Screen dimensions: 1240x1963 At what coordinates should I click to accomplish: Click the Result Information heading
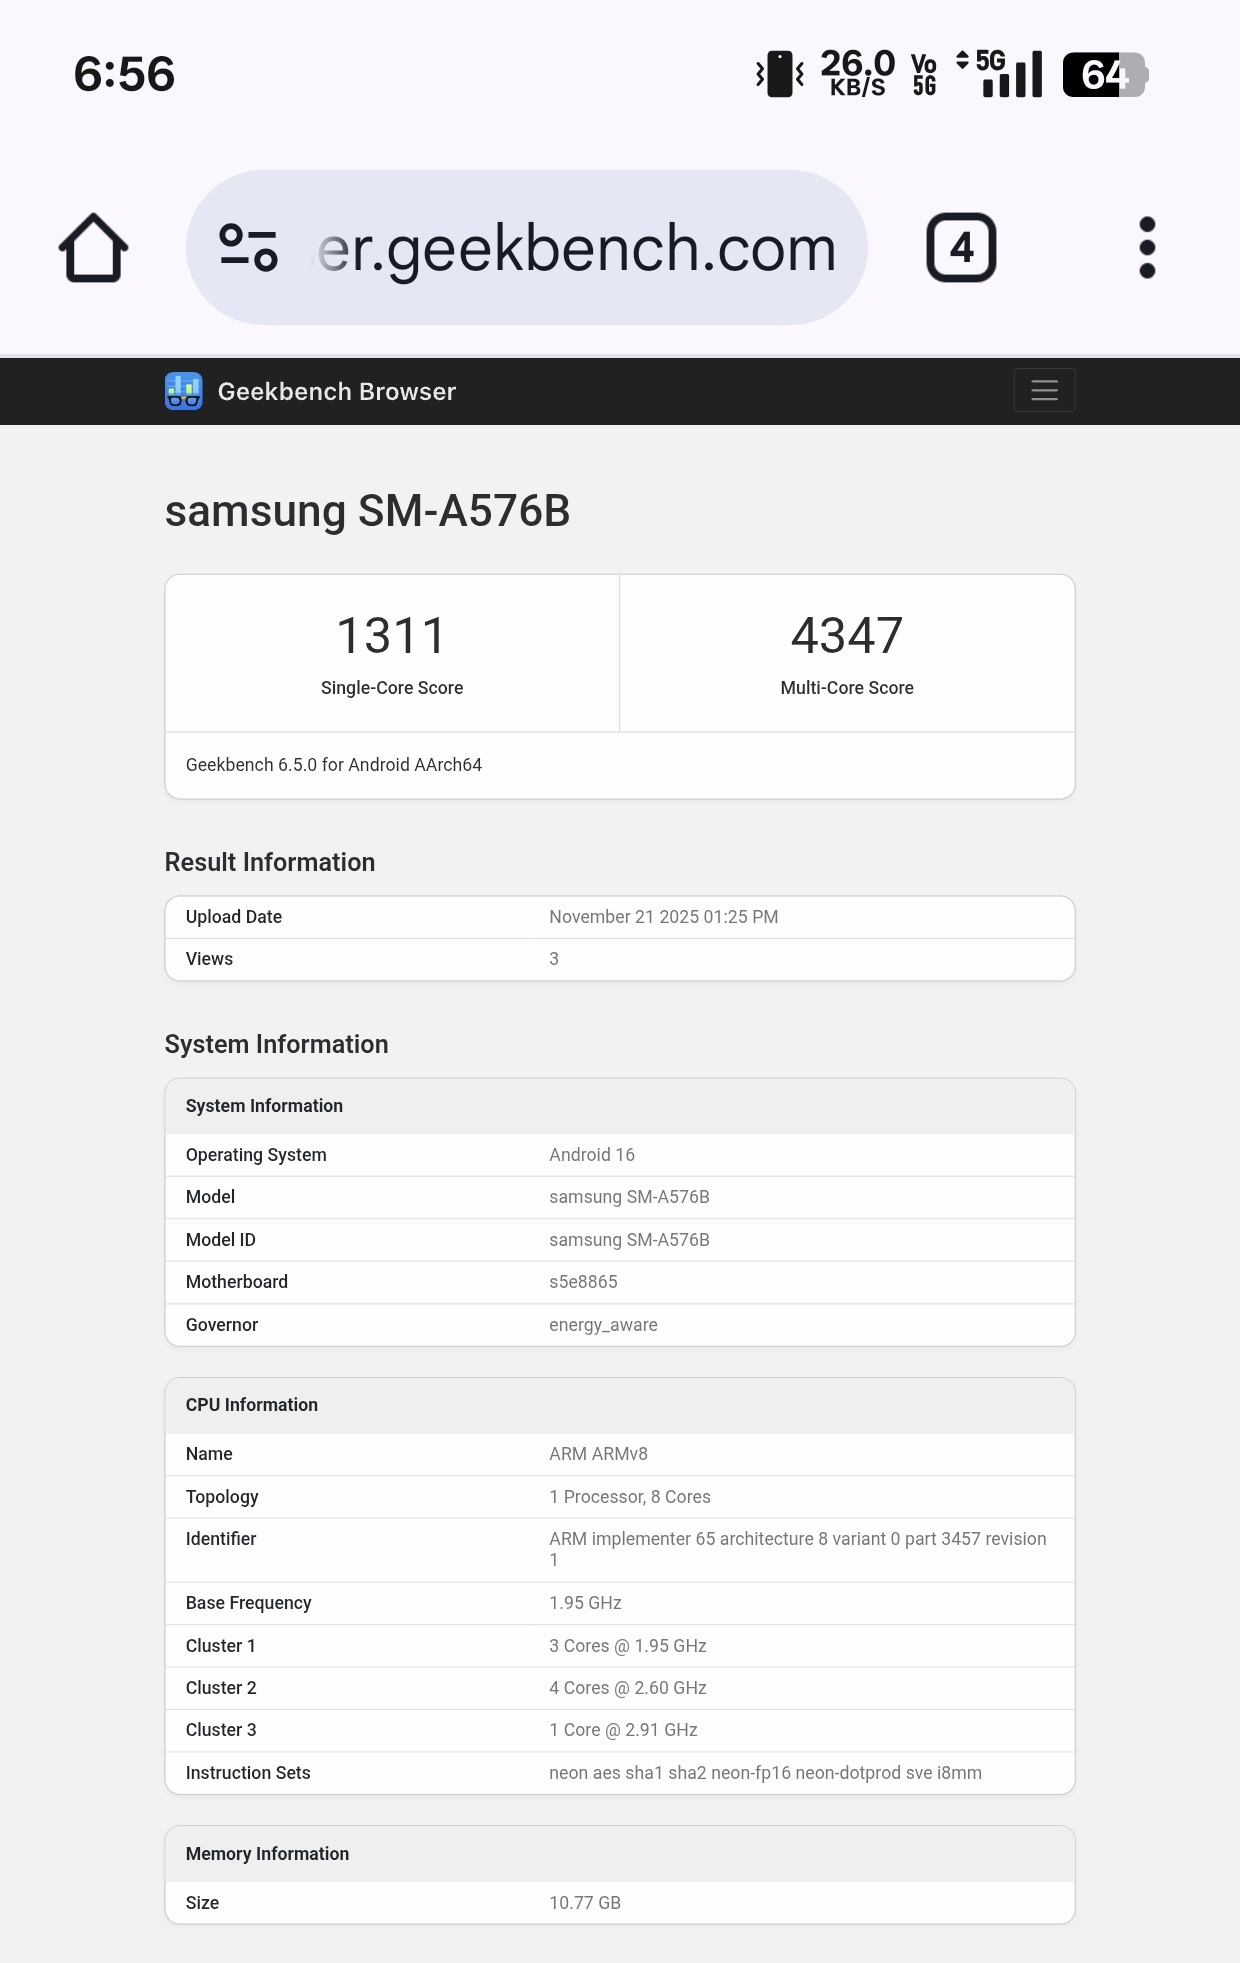click(270, 862)
